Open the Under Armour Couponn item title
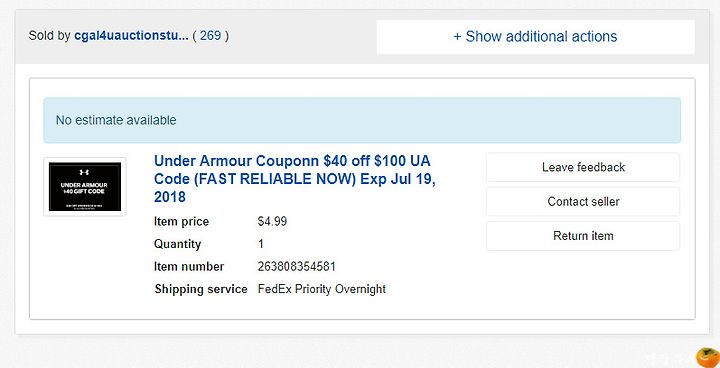The height and width of the screenshot is (368, 720). [295, 179]
